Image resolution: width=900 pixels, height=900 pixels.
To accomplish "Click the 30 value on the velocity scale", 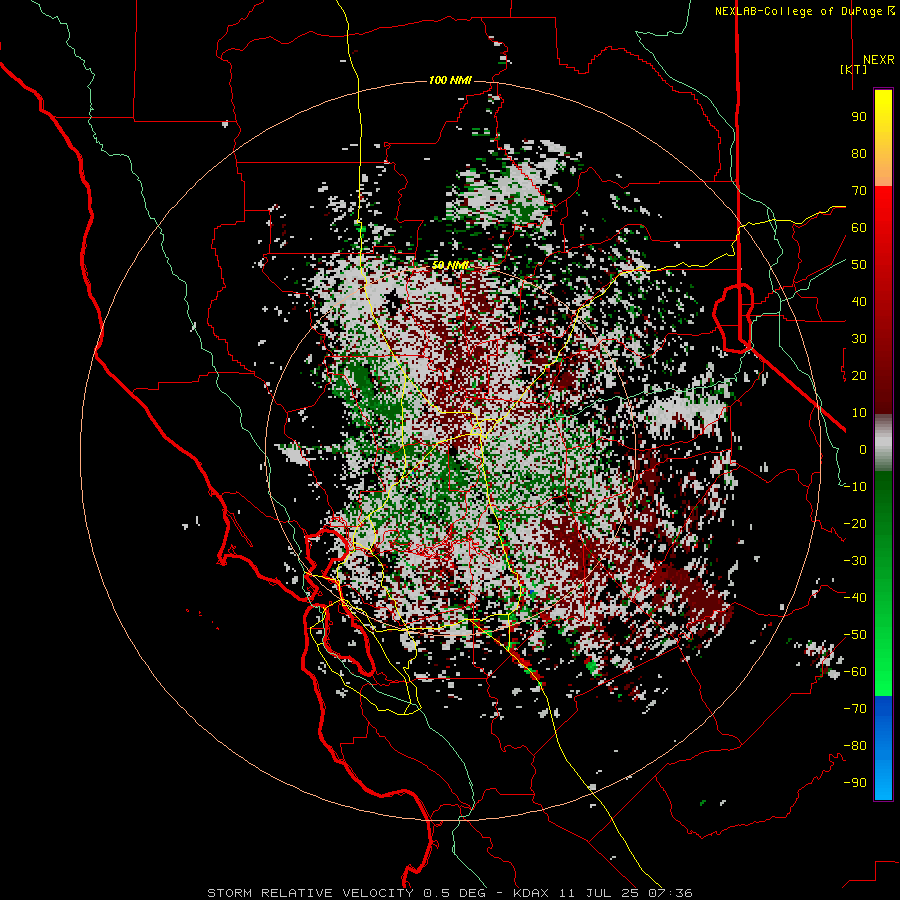I will pyautogui.click(x=859, y=339).
